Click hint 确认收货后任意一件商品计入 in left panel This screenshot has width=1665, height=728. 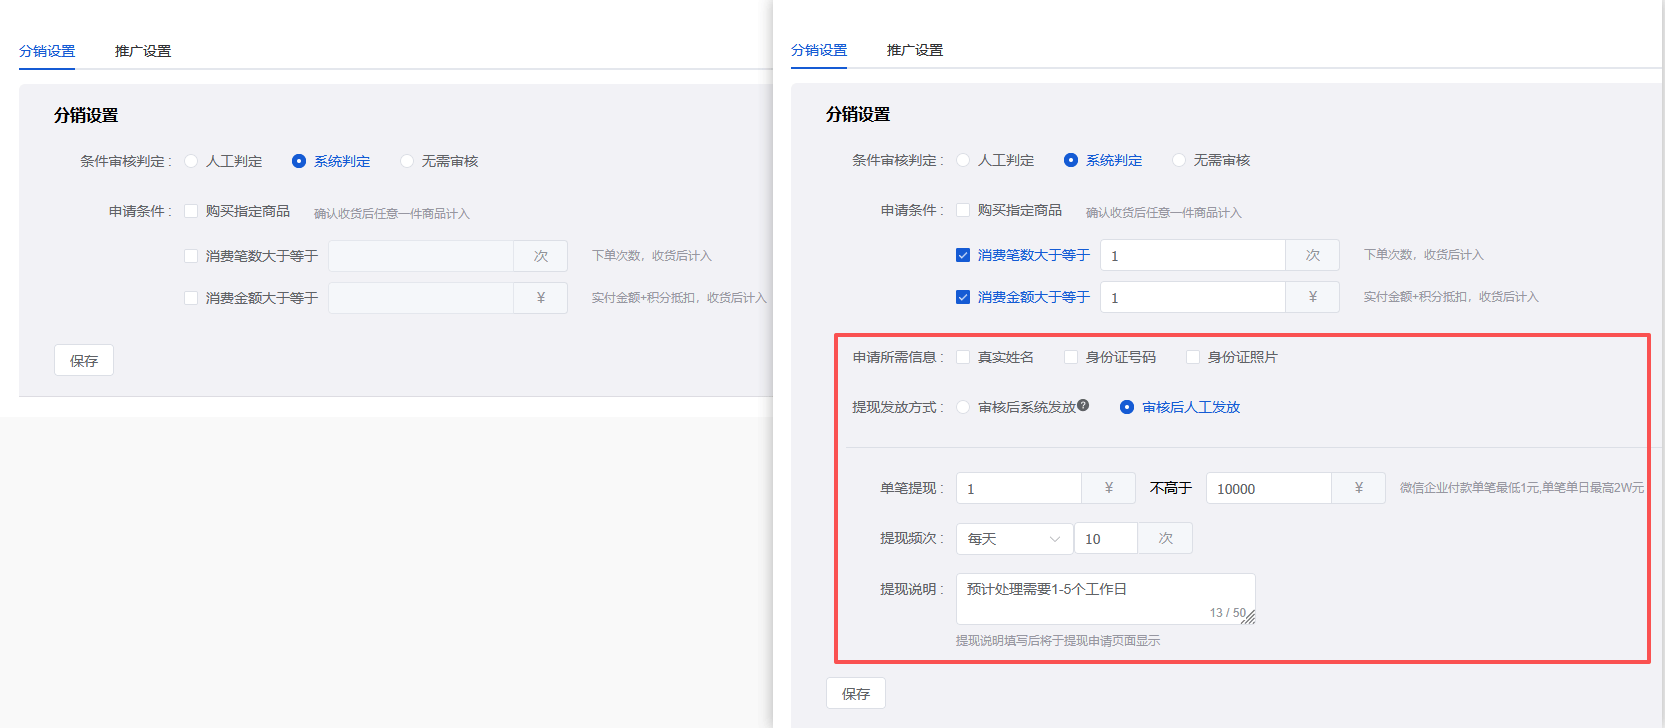(392, 214)
